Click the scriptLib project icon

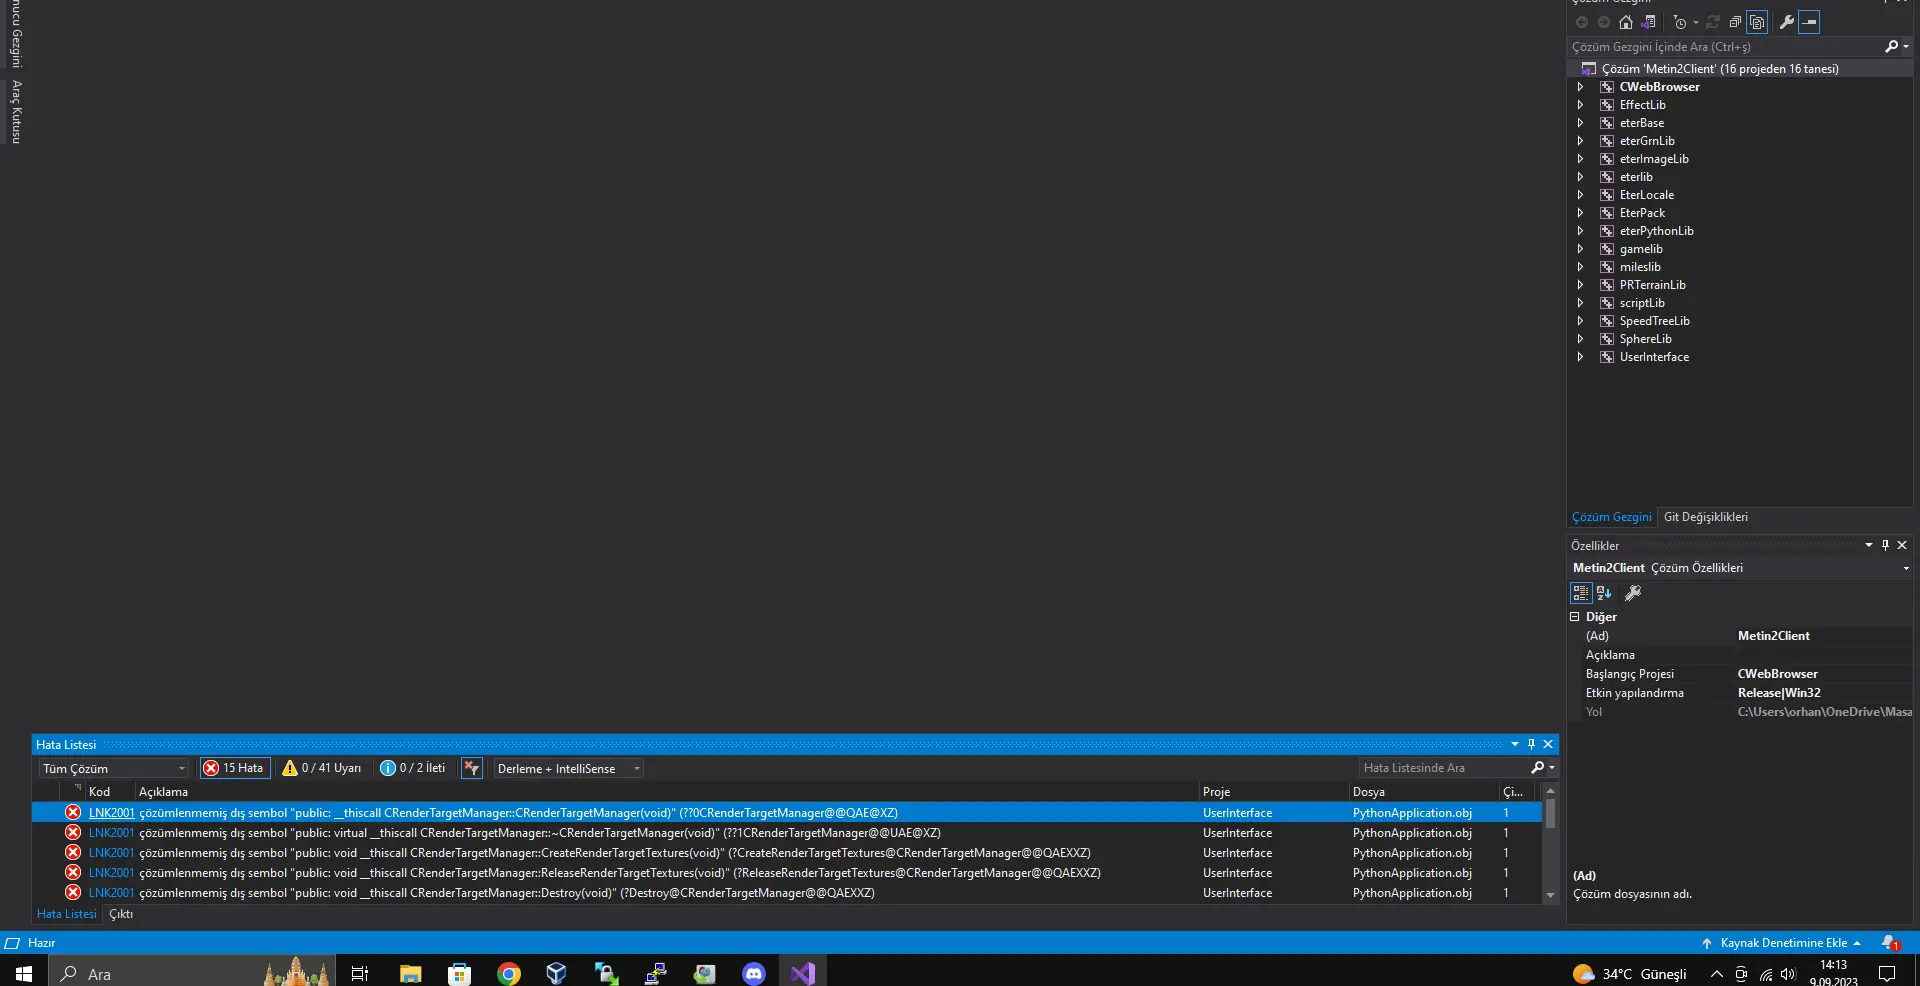click(x=1607, y=303)
